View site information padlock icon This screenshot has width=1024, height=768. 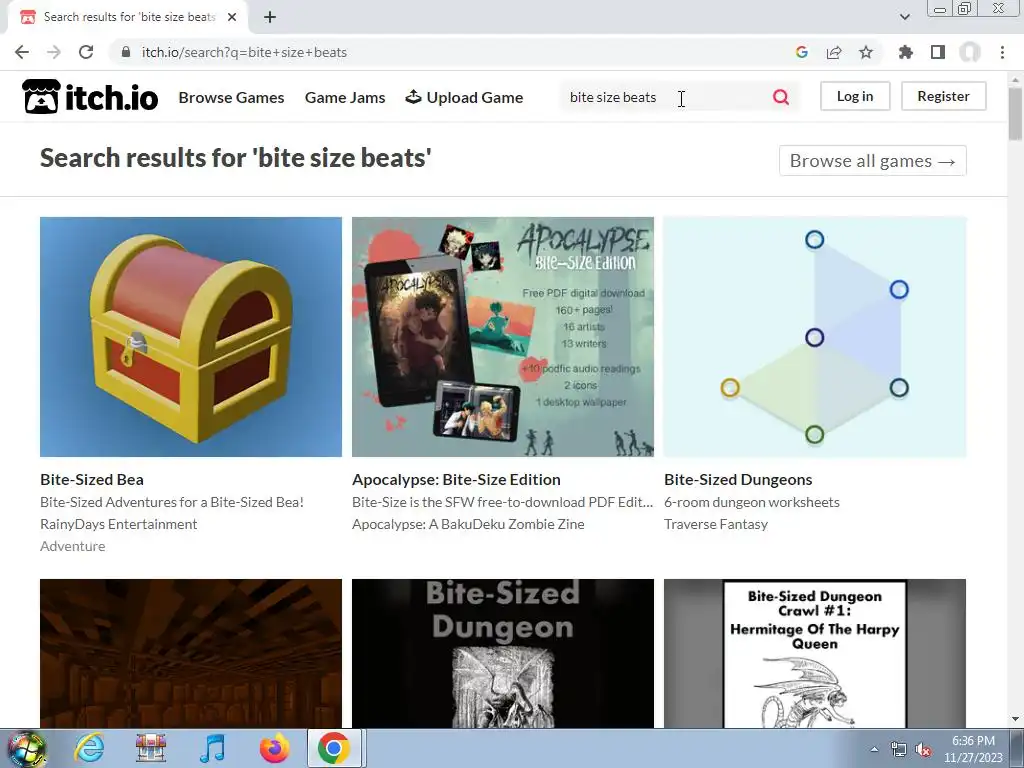point(126,52)
